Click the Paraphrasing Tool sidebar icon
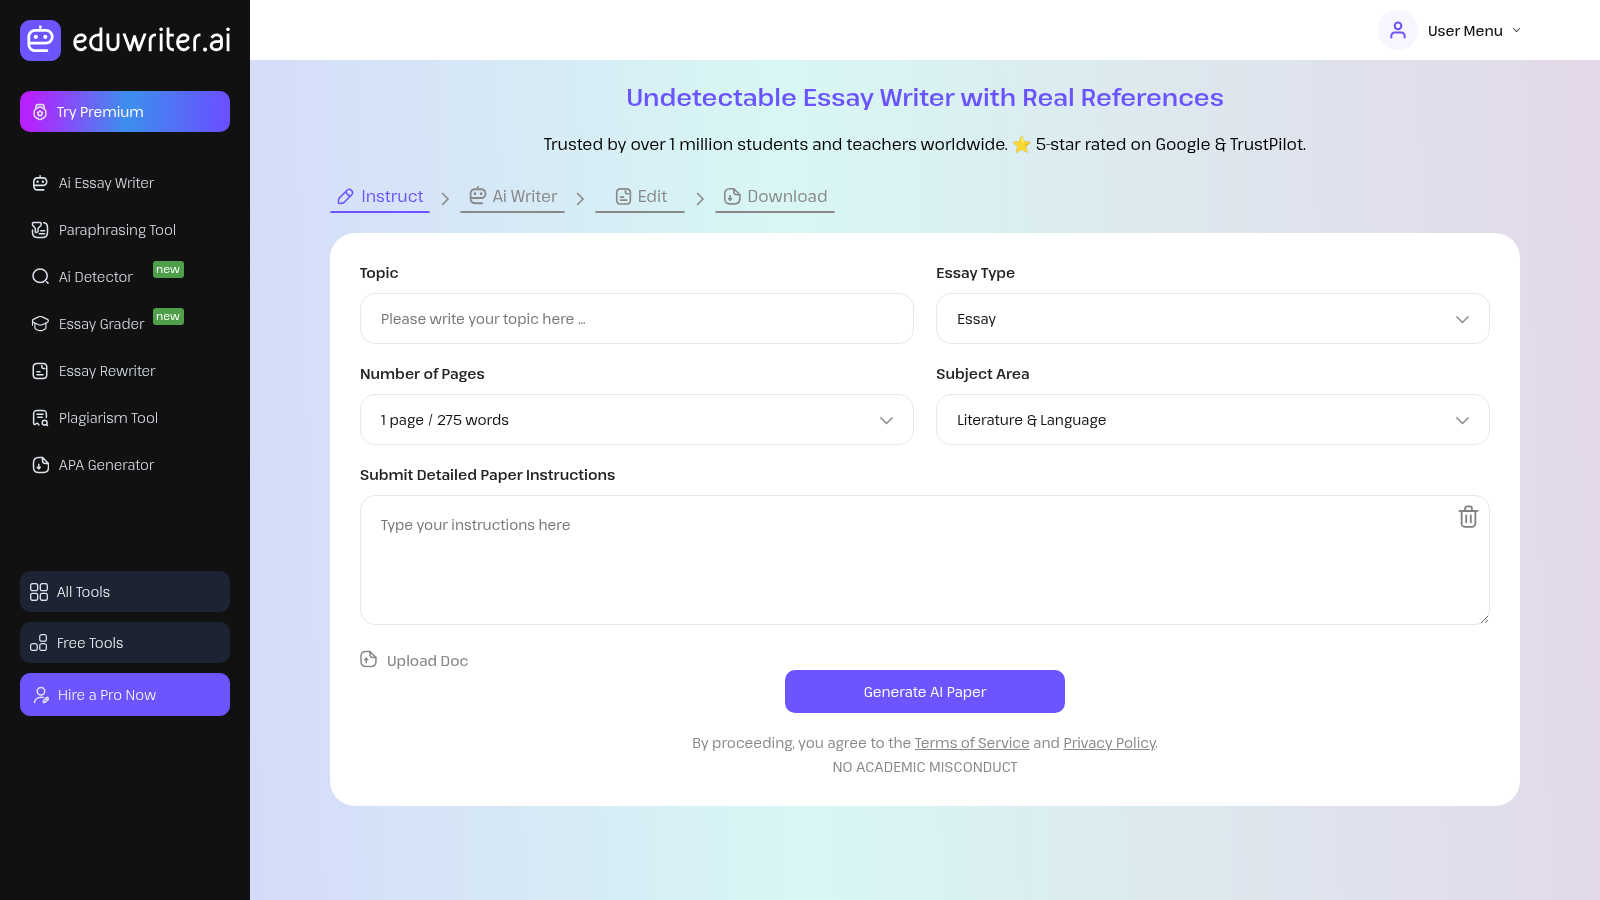1600x900 pixels. tap(40, 230)
